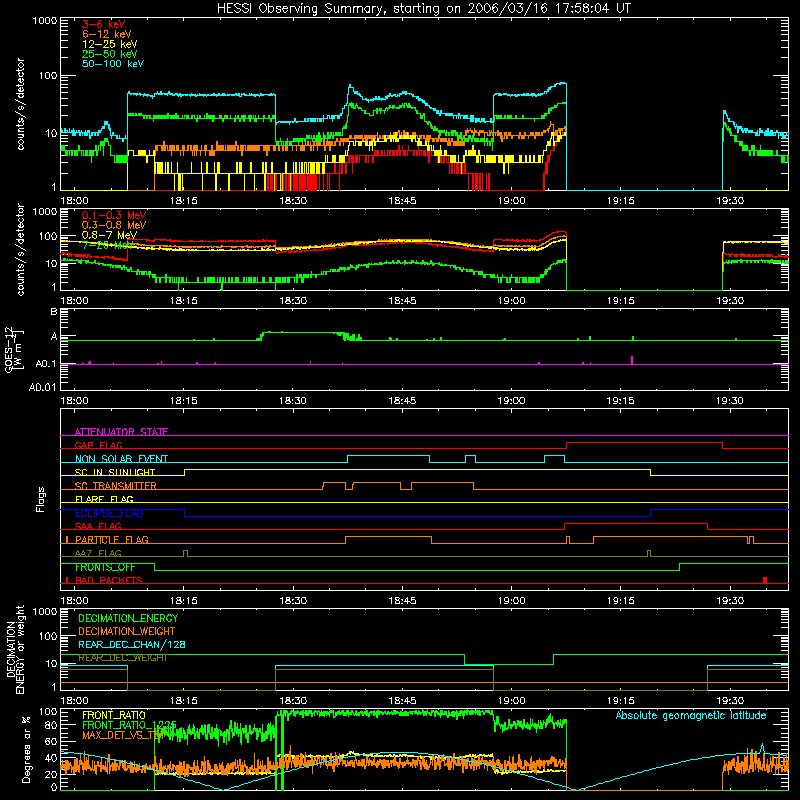Click the HESSI Observing Summary title text
This screenshot has width=800, height=800.
tap(423, 9)
